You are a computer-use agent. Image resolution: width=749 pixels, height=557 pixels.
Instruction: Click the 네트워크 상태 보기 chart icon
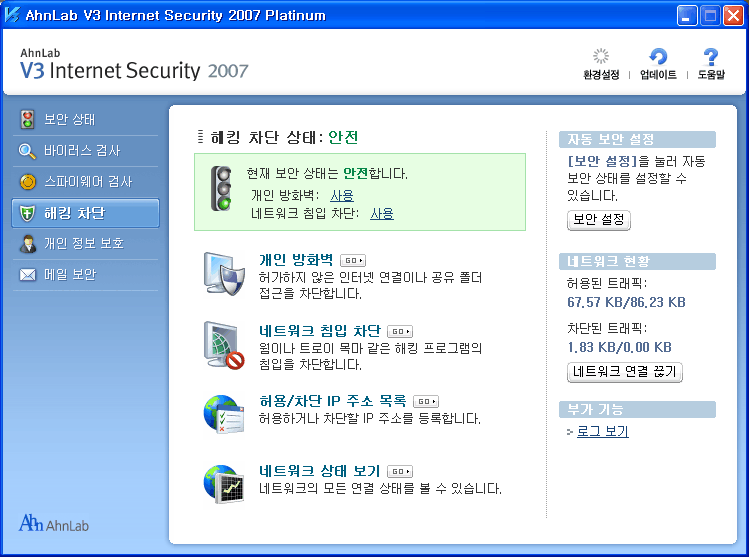pyautogui.click(x=224, y=484)
